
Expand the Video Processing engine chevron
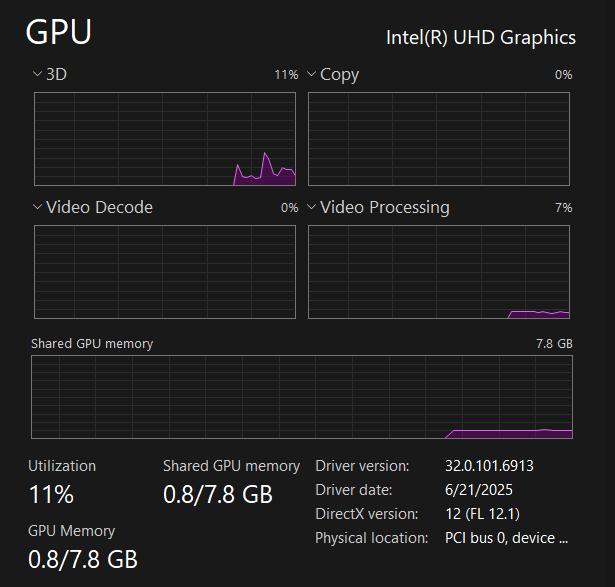pyautogui.click(x=312, y=207)
